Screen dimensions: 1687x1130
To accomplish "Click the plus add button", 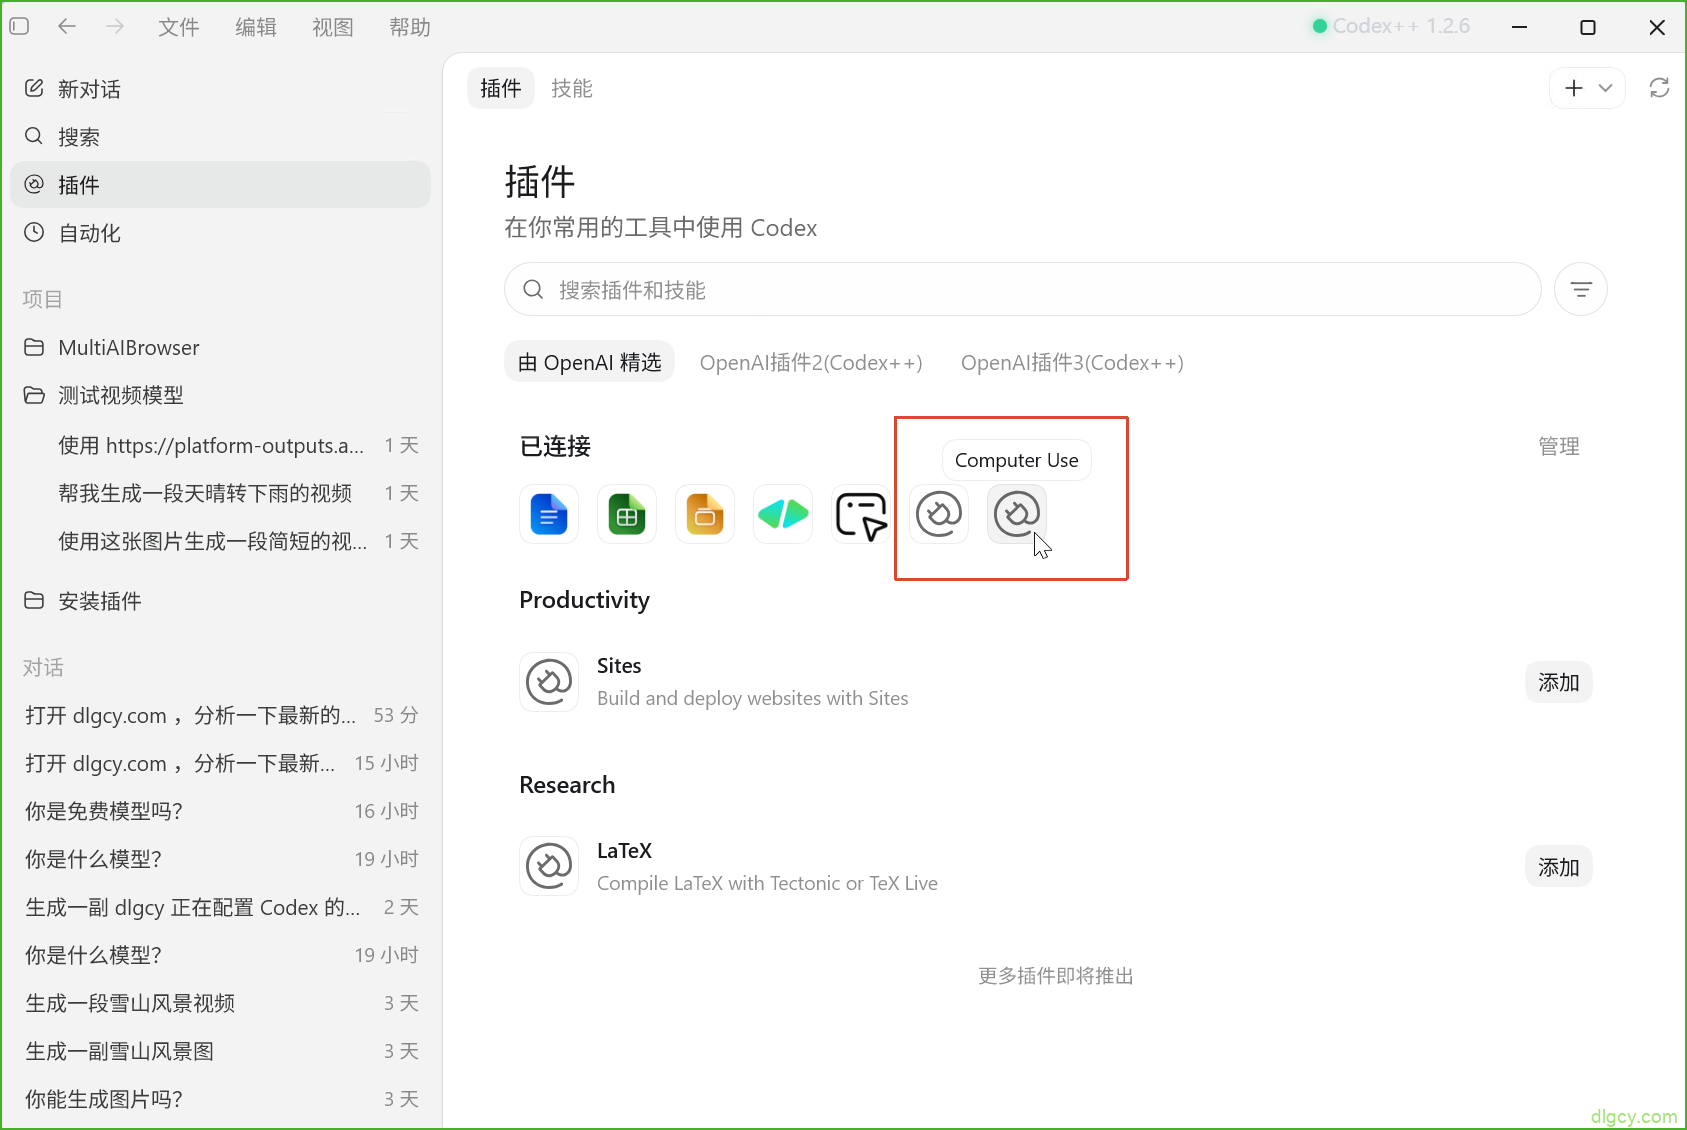I will point(1574,88).
